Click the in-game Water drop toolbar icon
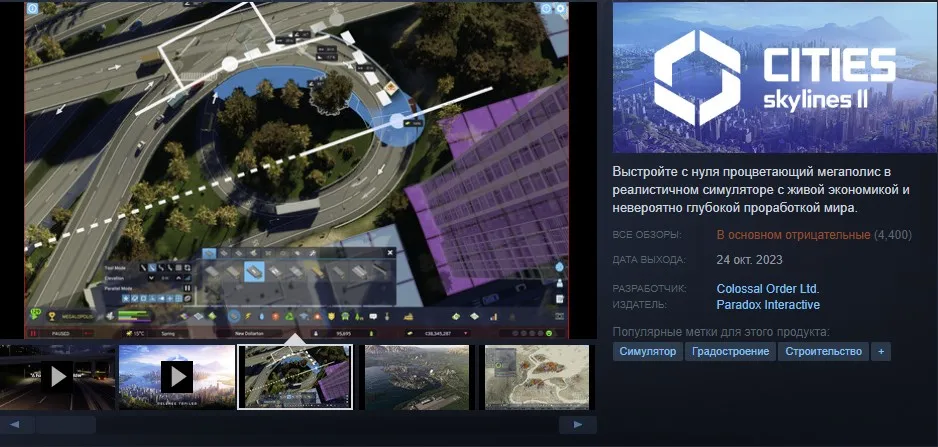This screenshot has height=447, width=938. (261, 316)
